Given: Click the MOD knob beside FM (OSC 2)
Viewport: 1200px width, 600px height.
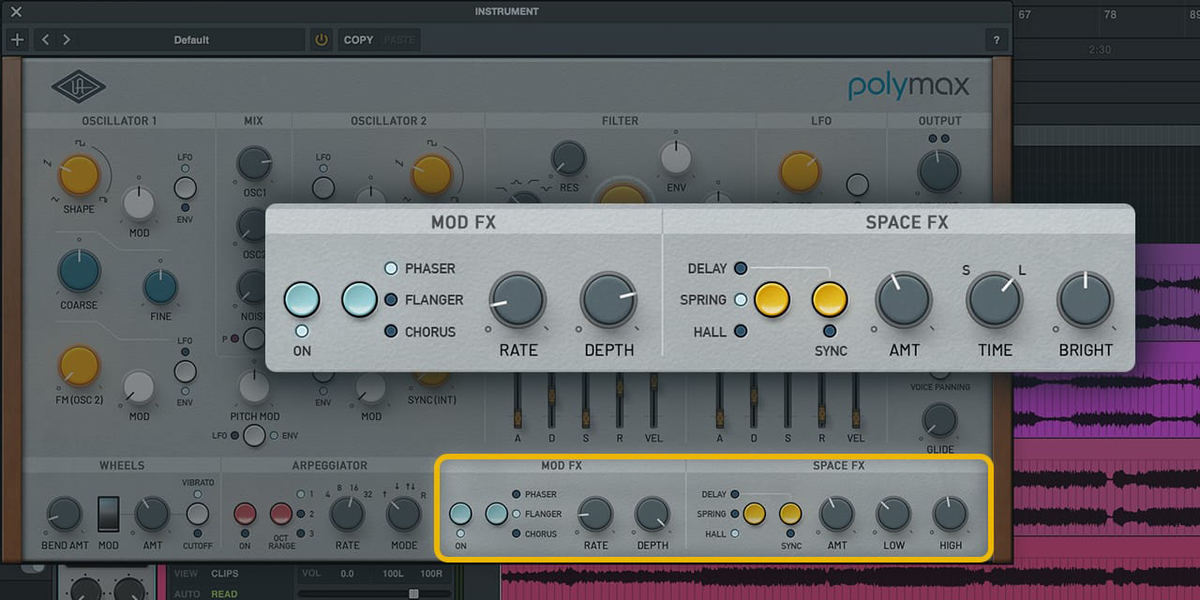Looking at the screenshot, I should [x=139, y=388].
